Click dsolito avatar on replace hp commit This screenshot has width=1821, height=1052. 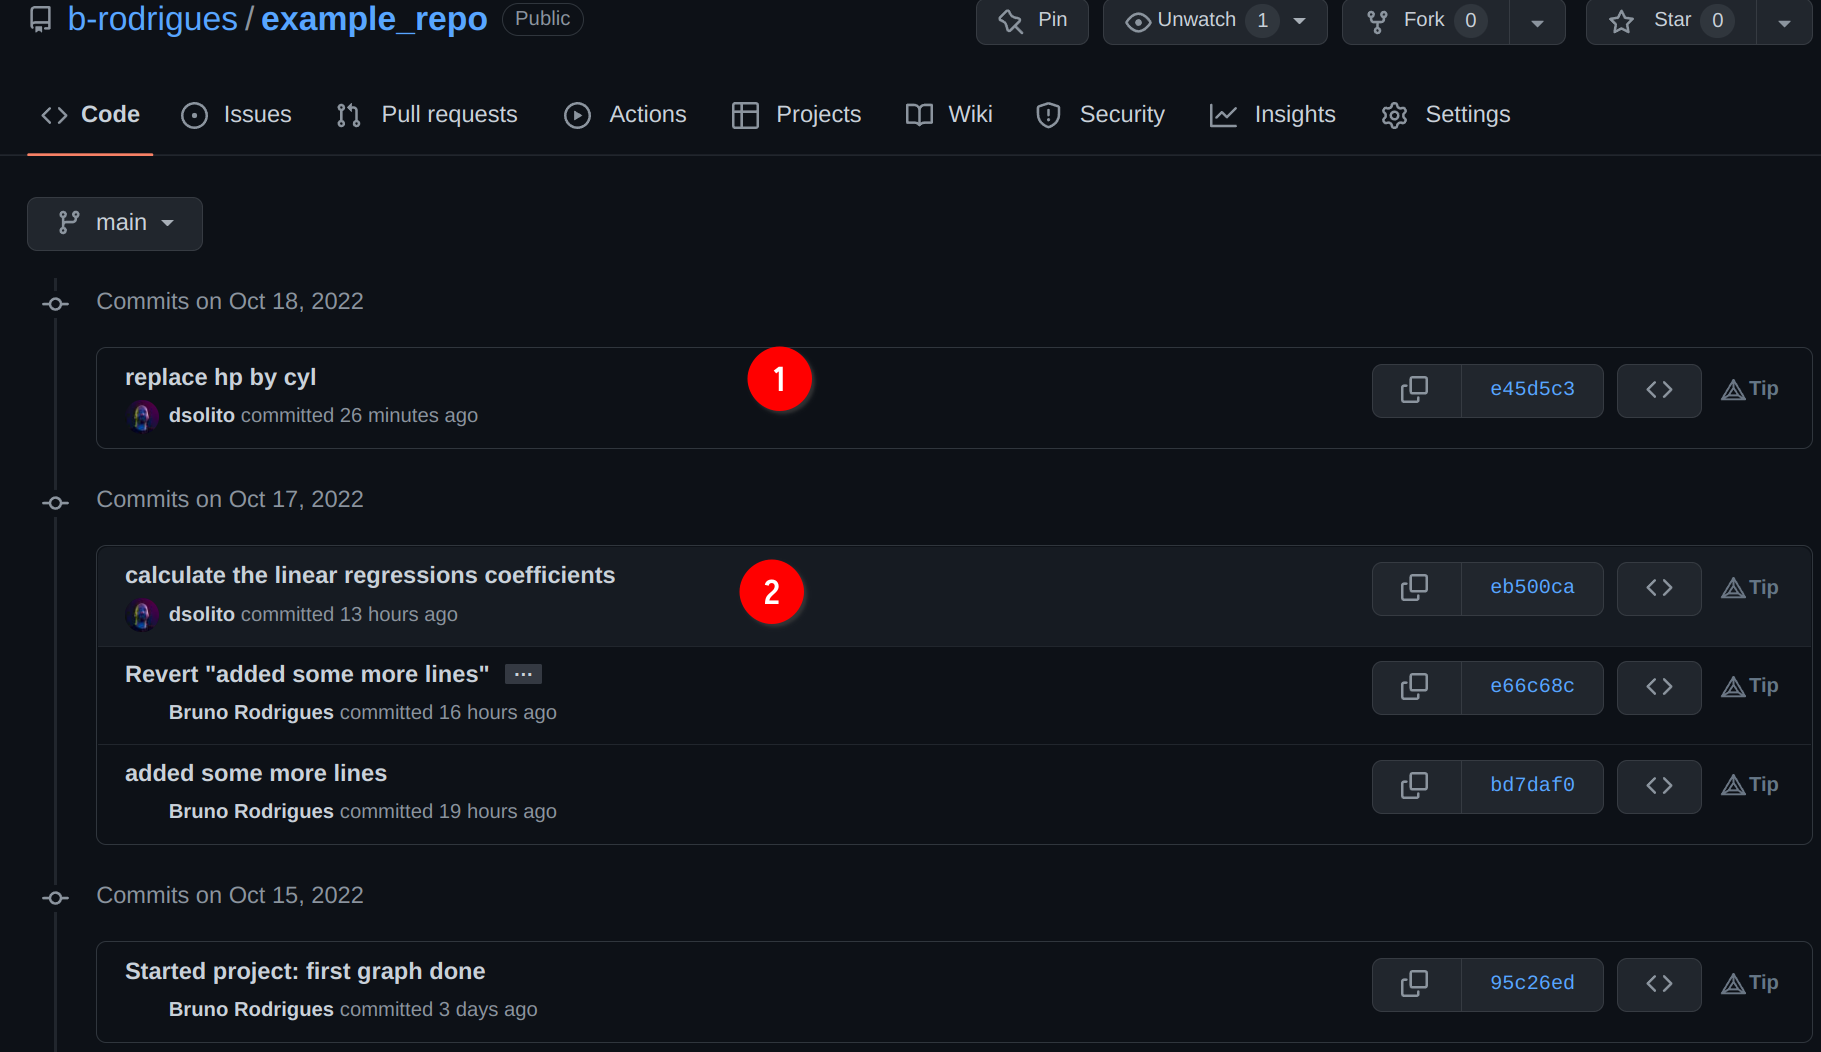tap(143, 415)
